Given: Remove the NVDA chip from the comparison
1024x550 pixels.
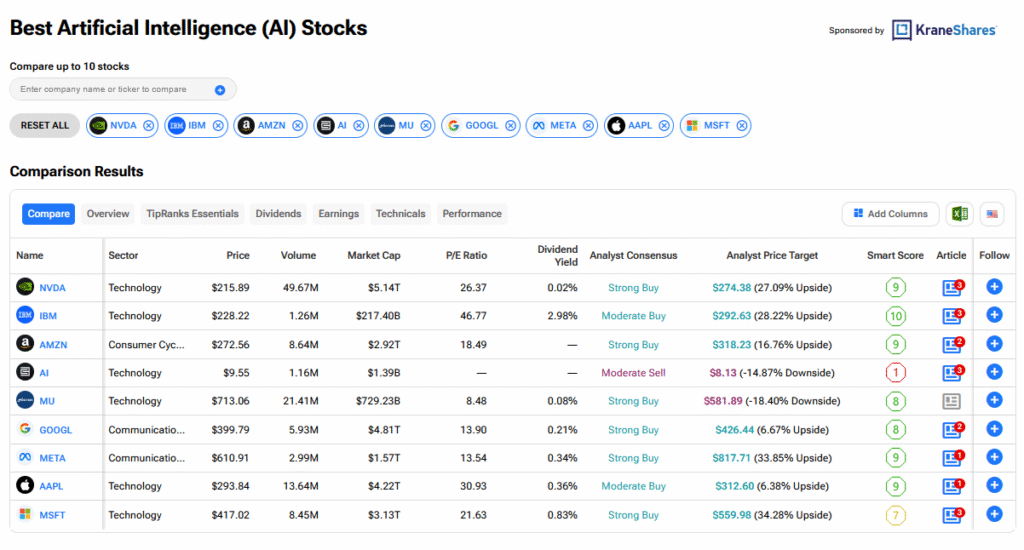Looking at the screenshot, I should tap(149, 125).
